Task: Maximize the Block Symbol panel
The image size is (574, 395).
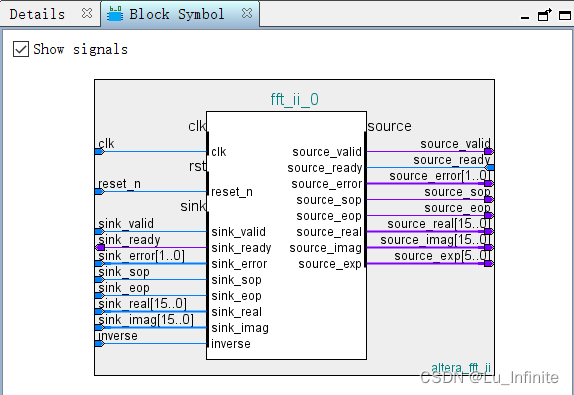Action: tap(565, 15)
